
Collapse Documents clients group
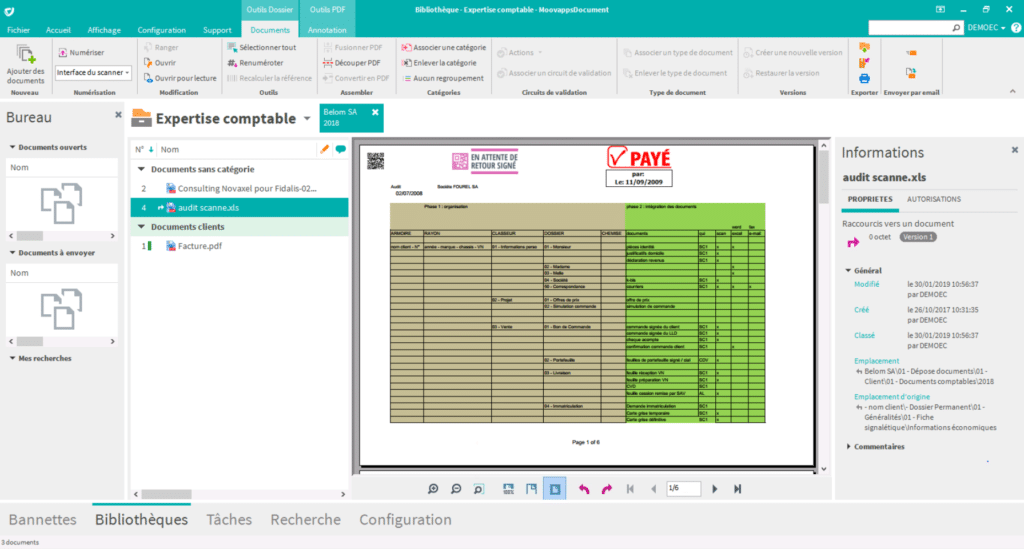click(x=141, y=227)
